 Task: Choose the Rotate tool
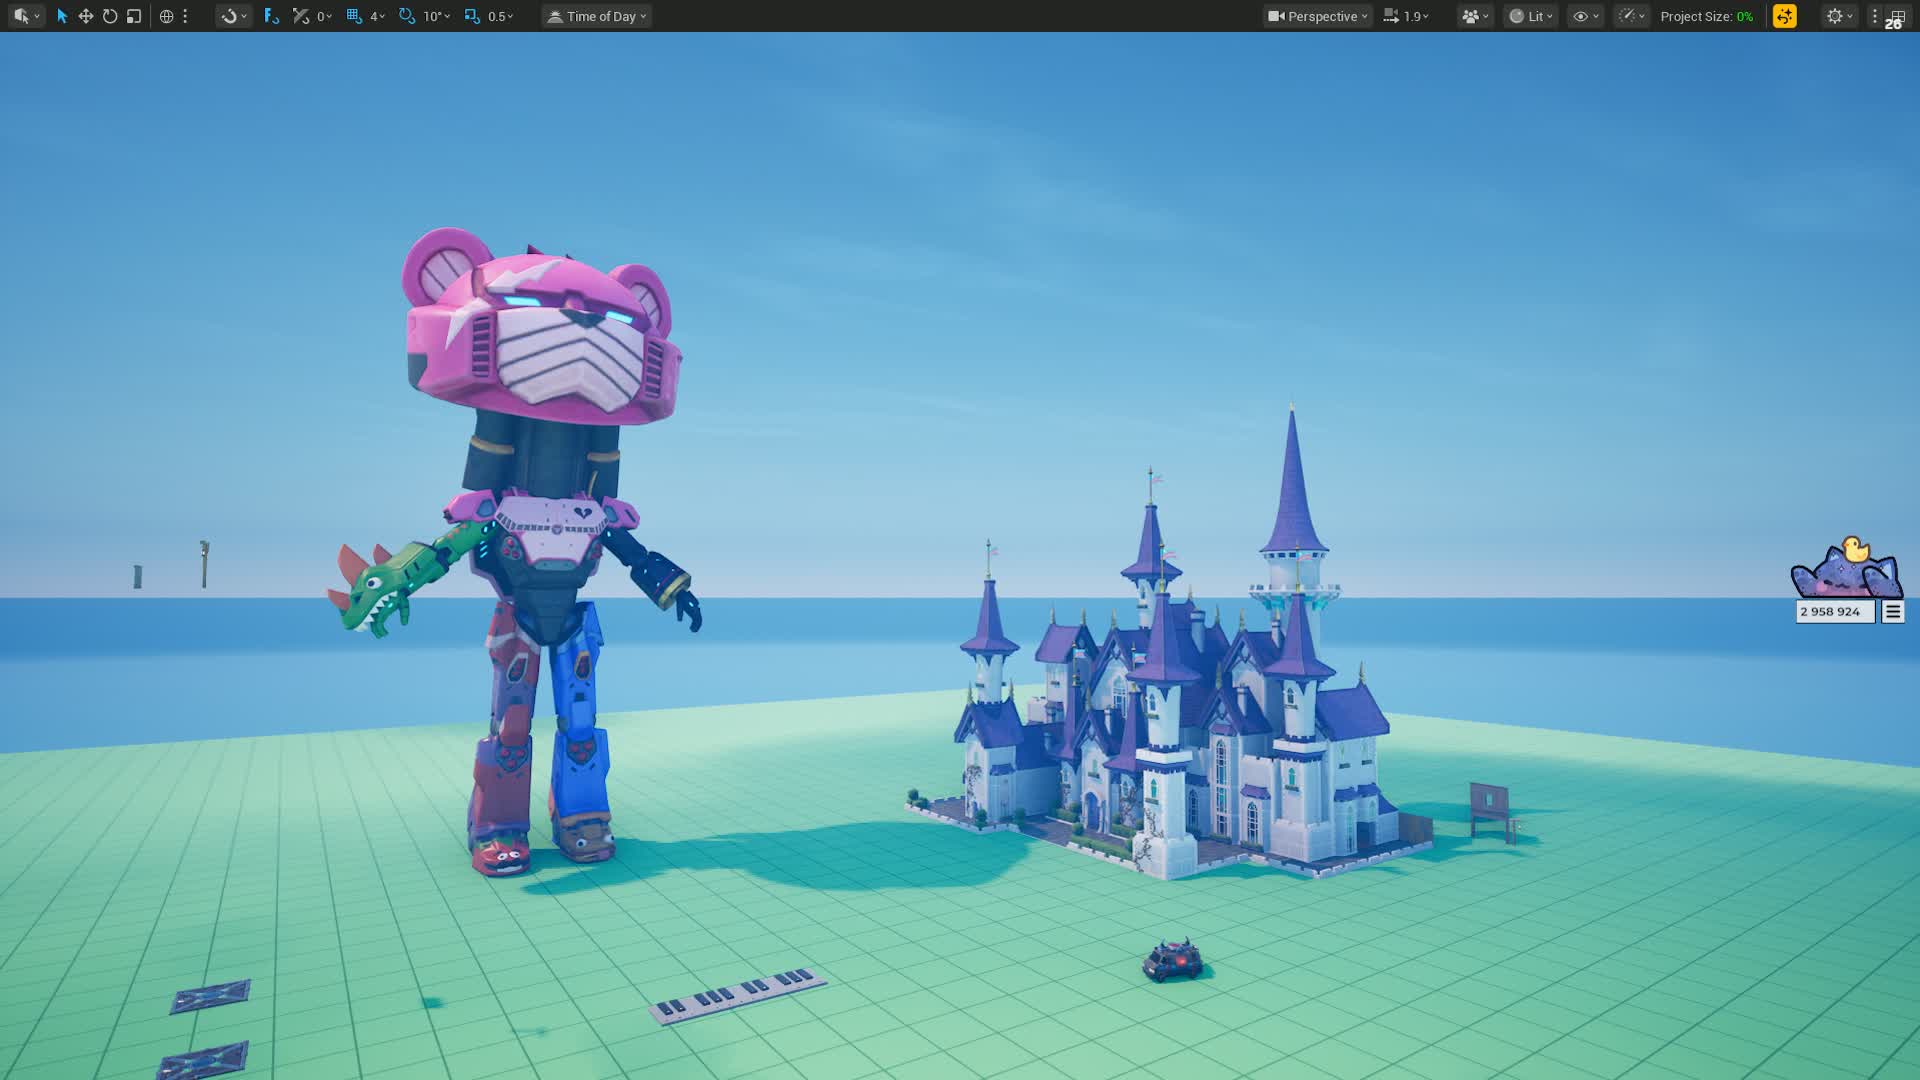click(x=110, y=16)
